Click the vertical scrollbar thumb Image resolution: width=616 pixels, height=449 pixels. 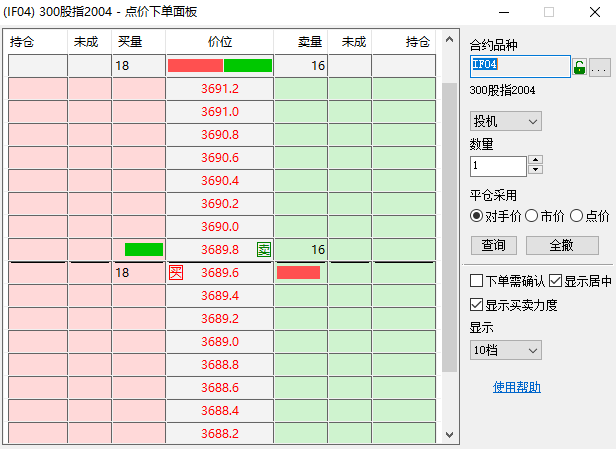449,227
